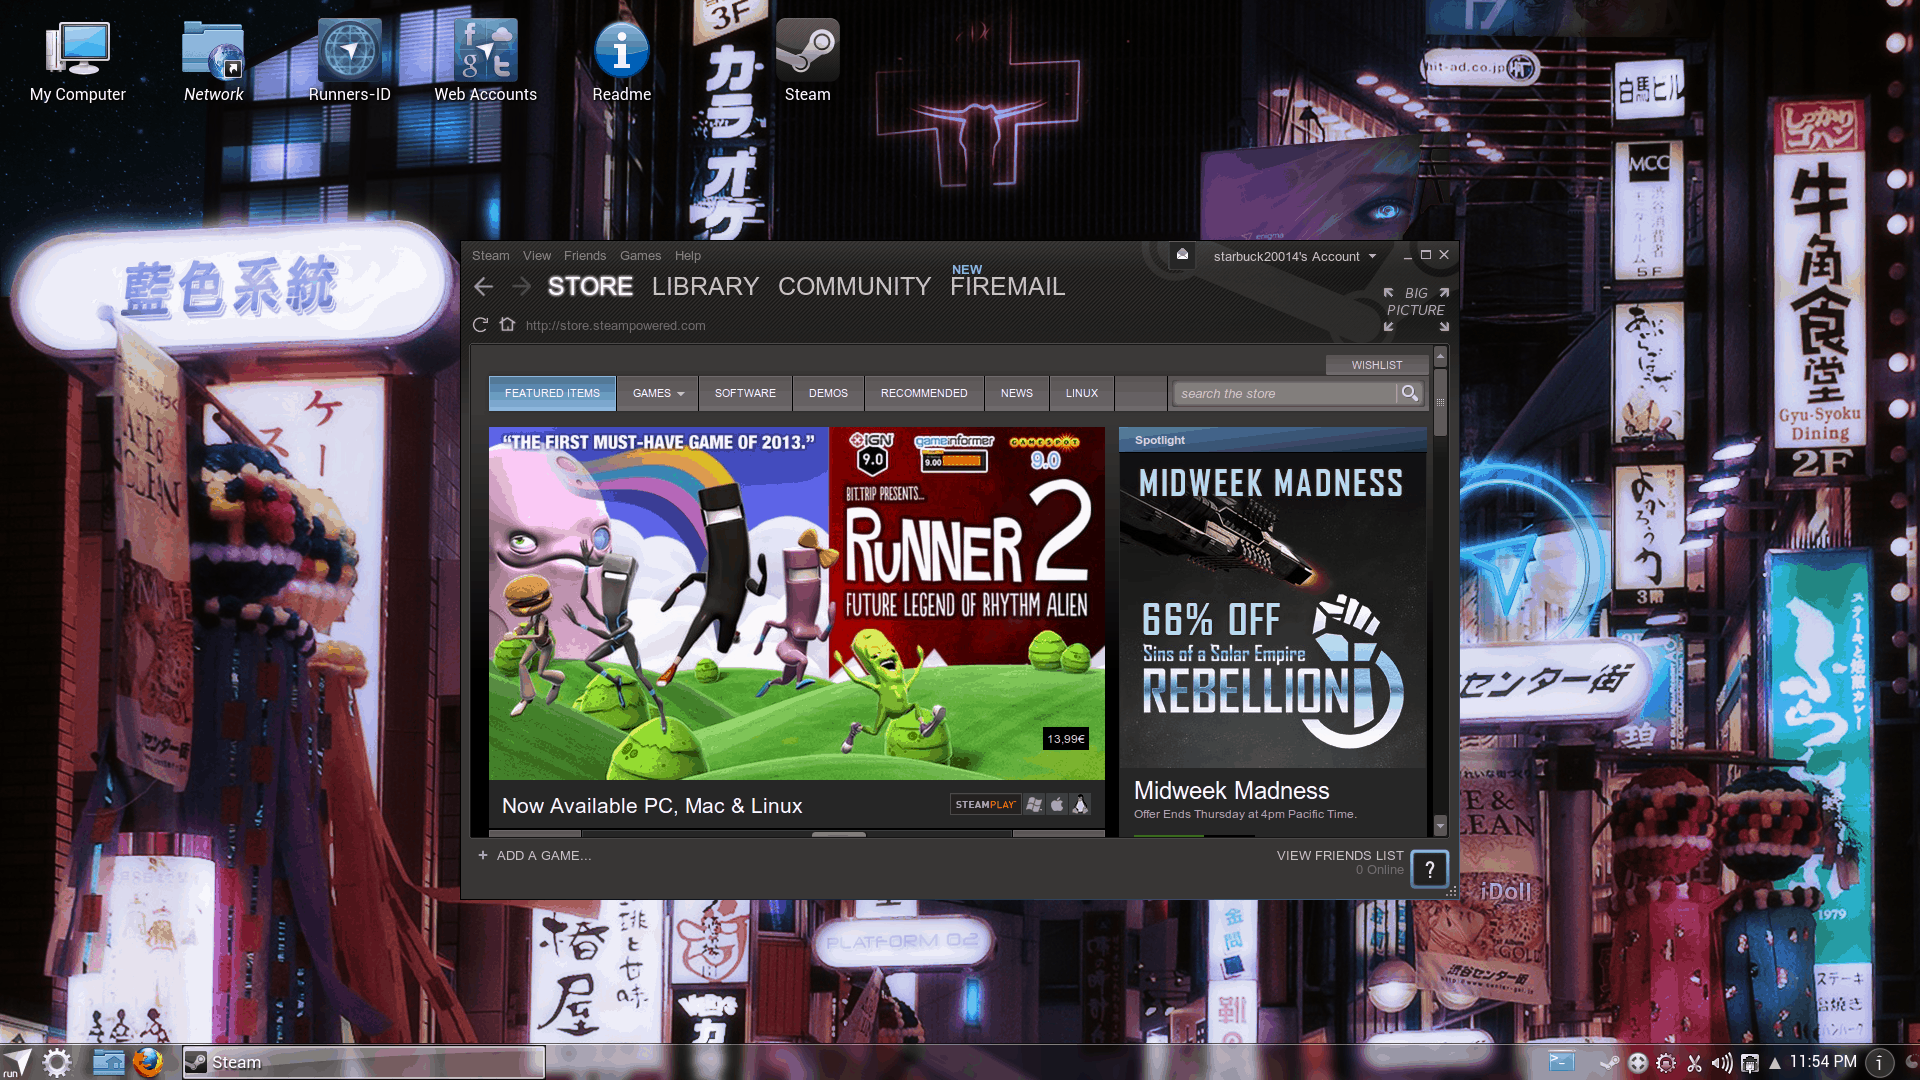Click the WISHLIST button
This screenshot has height=1080, width=1920.
click(1377, 365)
